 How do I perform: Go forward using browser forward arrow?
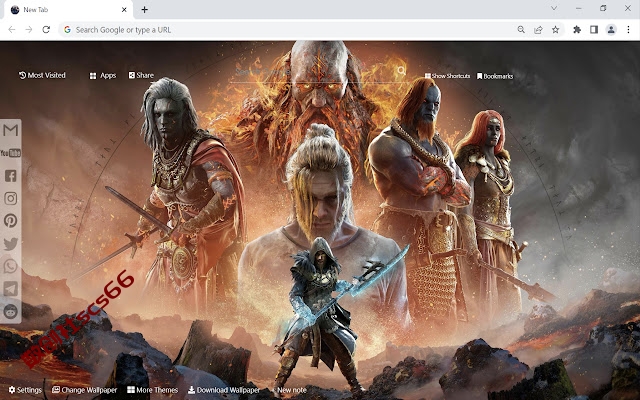click(x=29, y=29)
